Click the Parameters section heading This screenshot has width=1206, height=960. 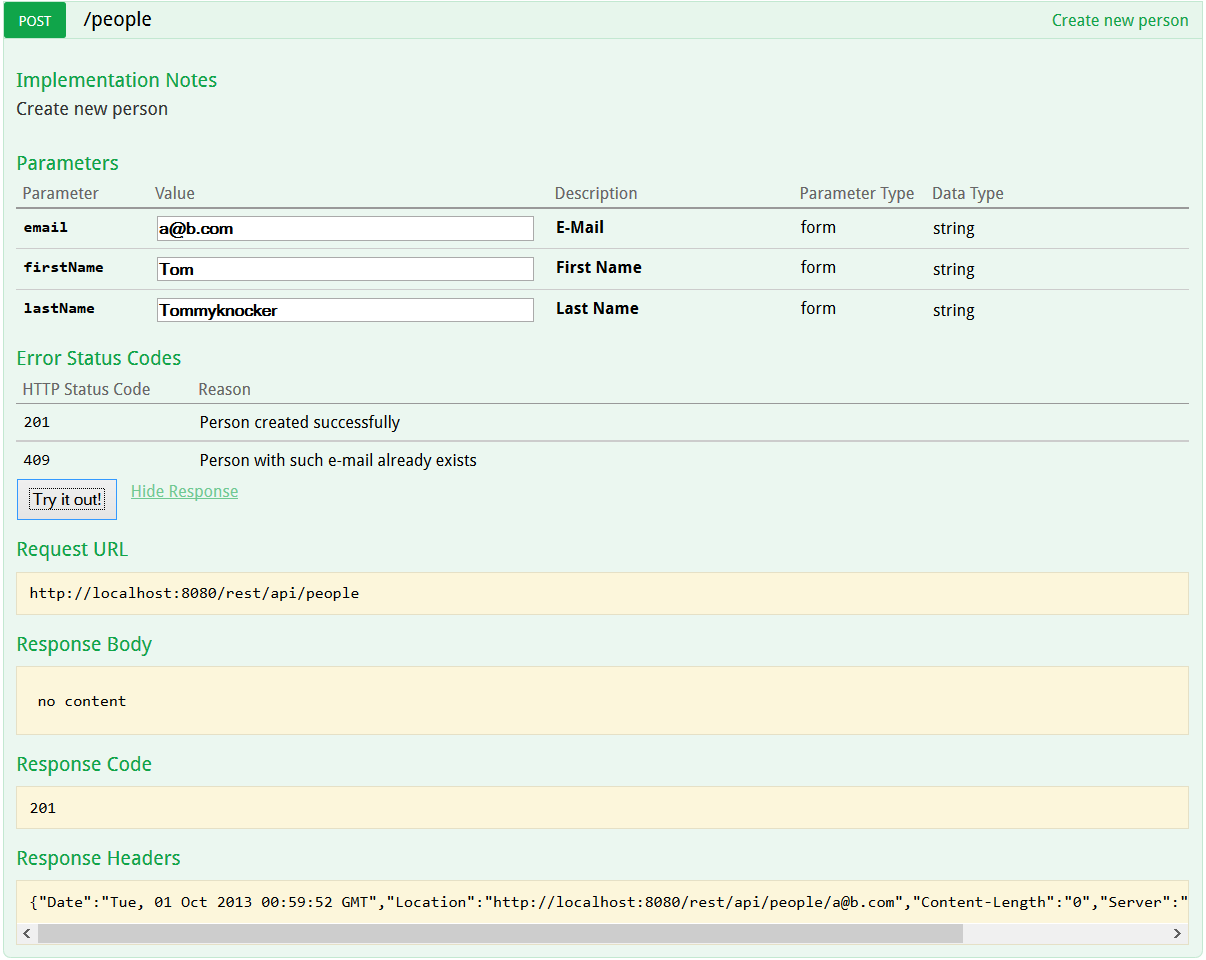click(x=67, y=162)
